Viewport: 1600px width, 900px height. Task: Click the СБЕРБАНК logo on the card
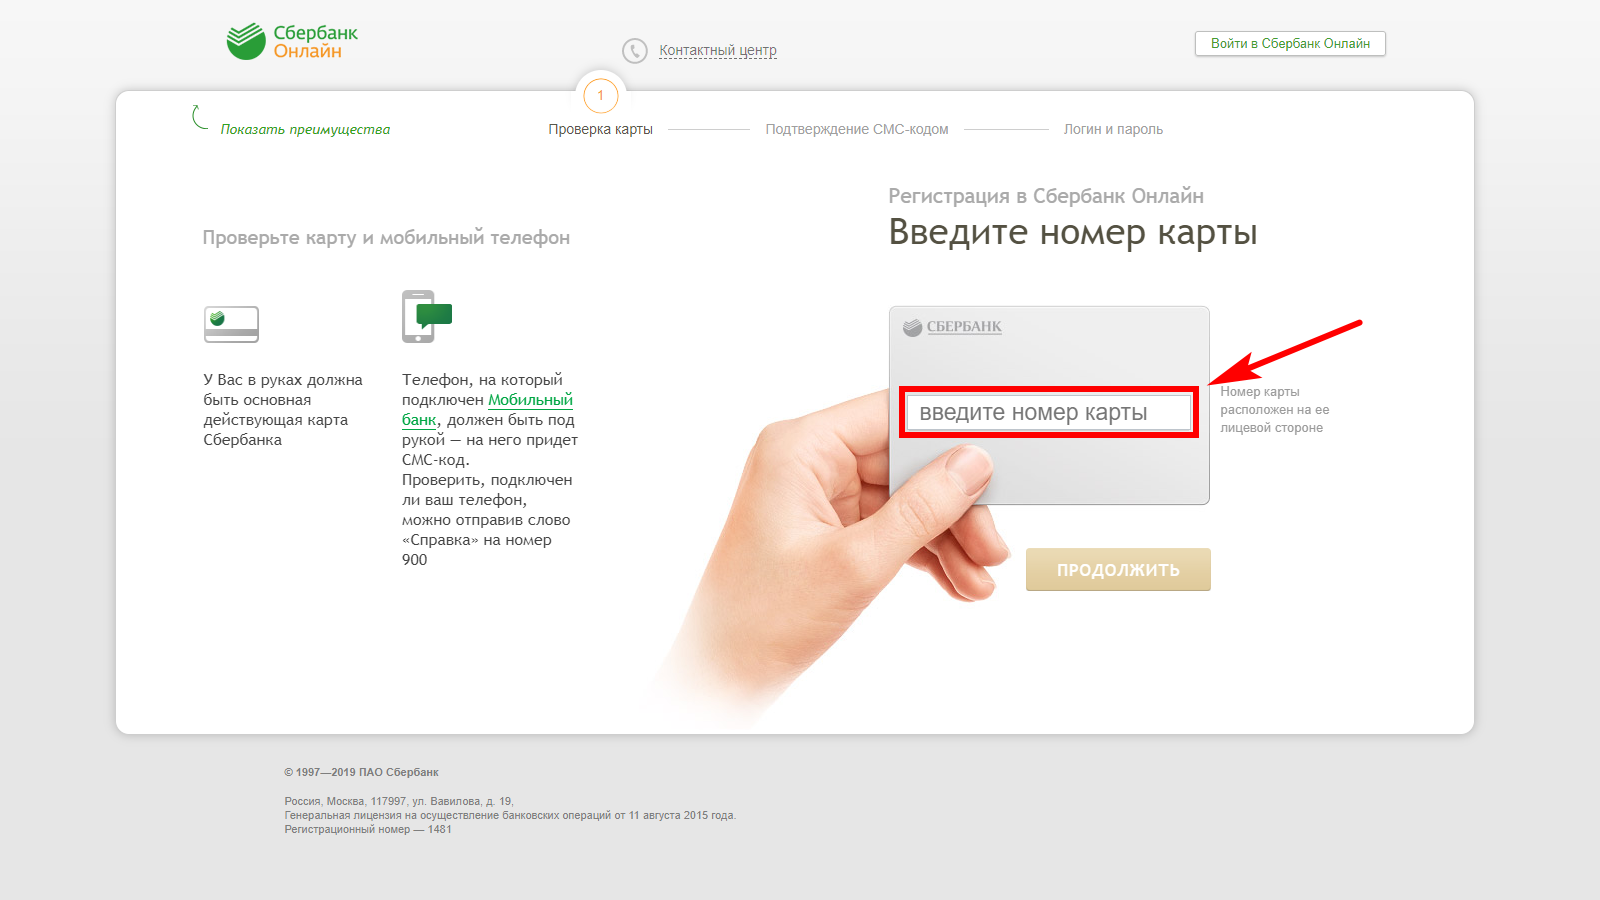point(952,327)
